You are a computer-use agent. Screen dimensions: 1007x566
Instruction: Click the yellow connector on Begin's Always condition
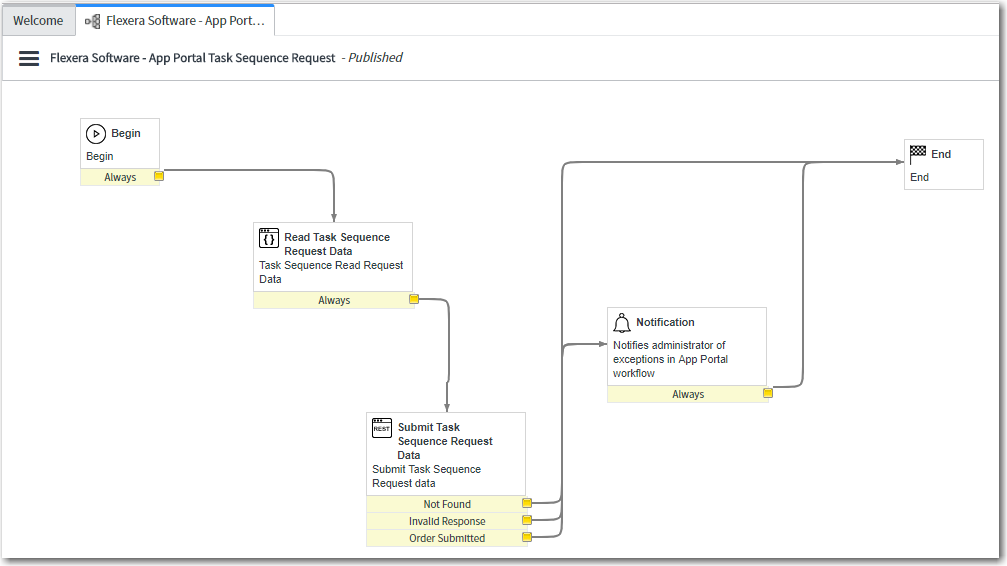pos(159,176)
